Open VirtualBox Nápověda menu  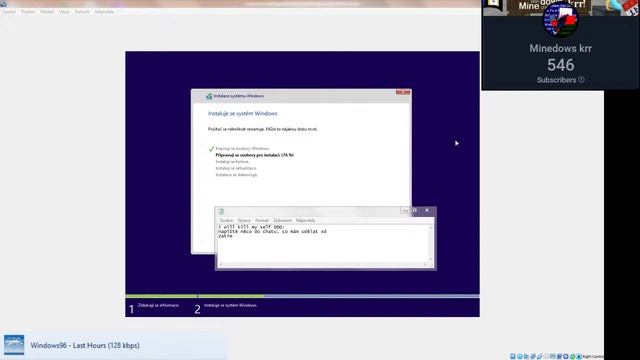pos(104,12)
